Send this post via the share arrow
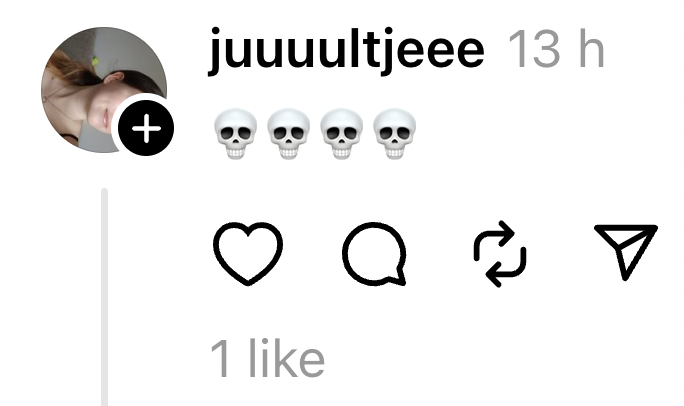 point(626,252)
